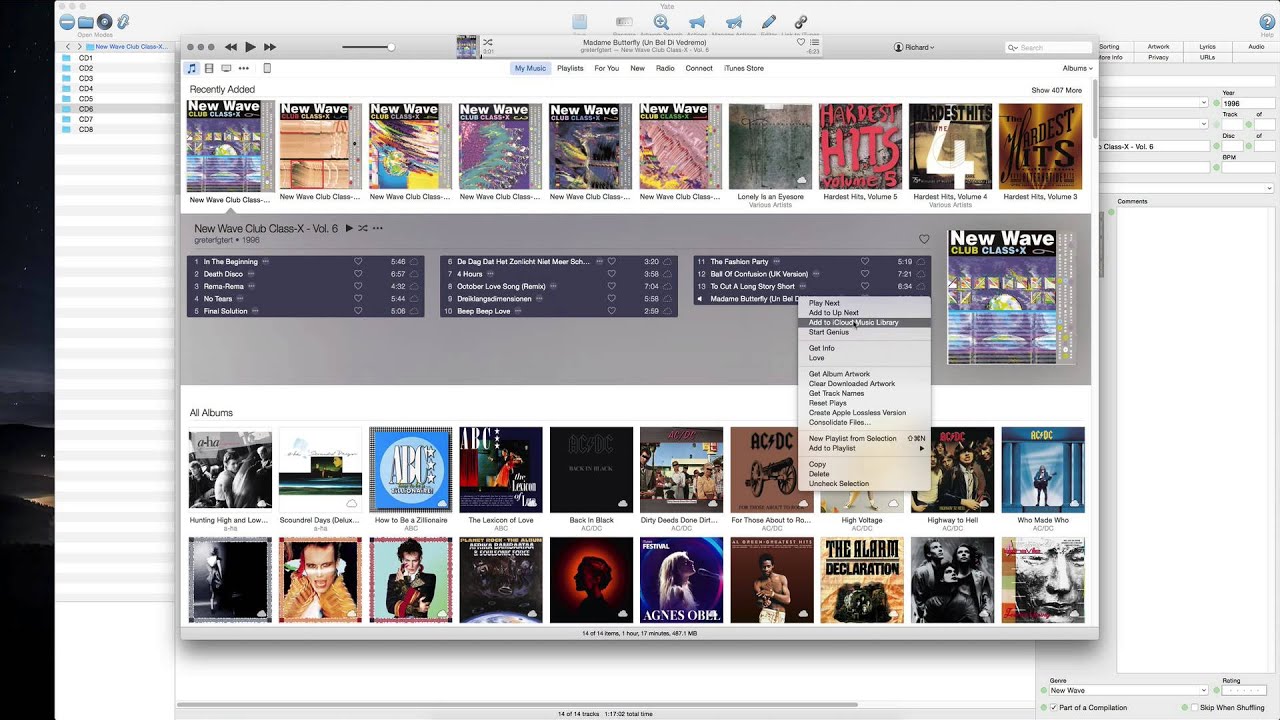Open the Radio tab

coord(665,68)
